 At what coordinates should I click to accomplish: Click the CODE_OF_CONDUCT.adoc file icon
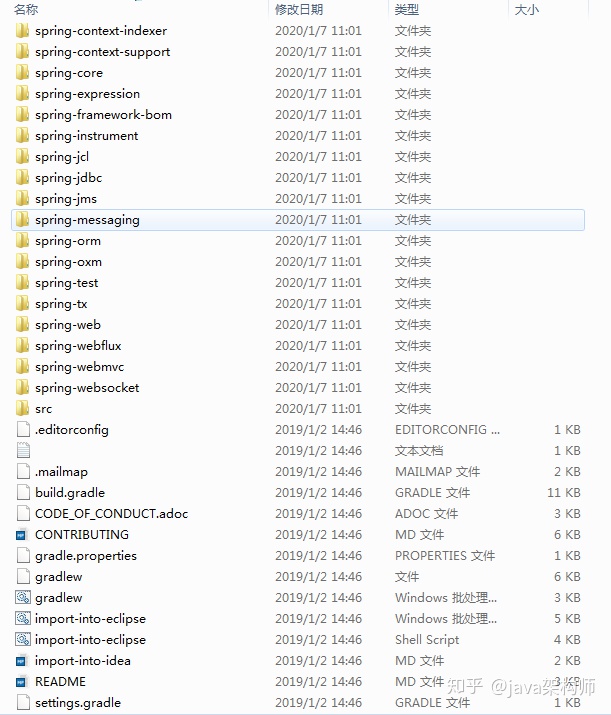pyautogui.click(x=23, y=513)
